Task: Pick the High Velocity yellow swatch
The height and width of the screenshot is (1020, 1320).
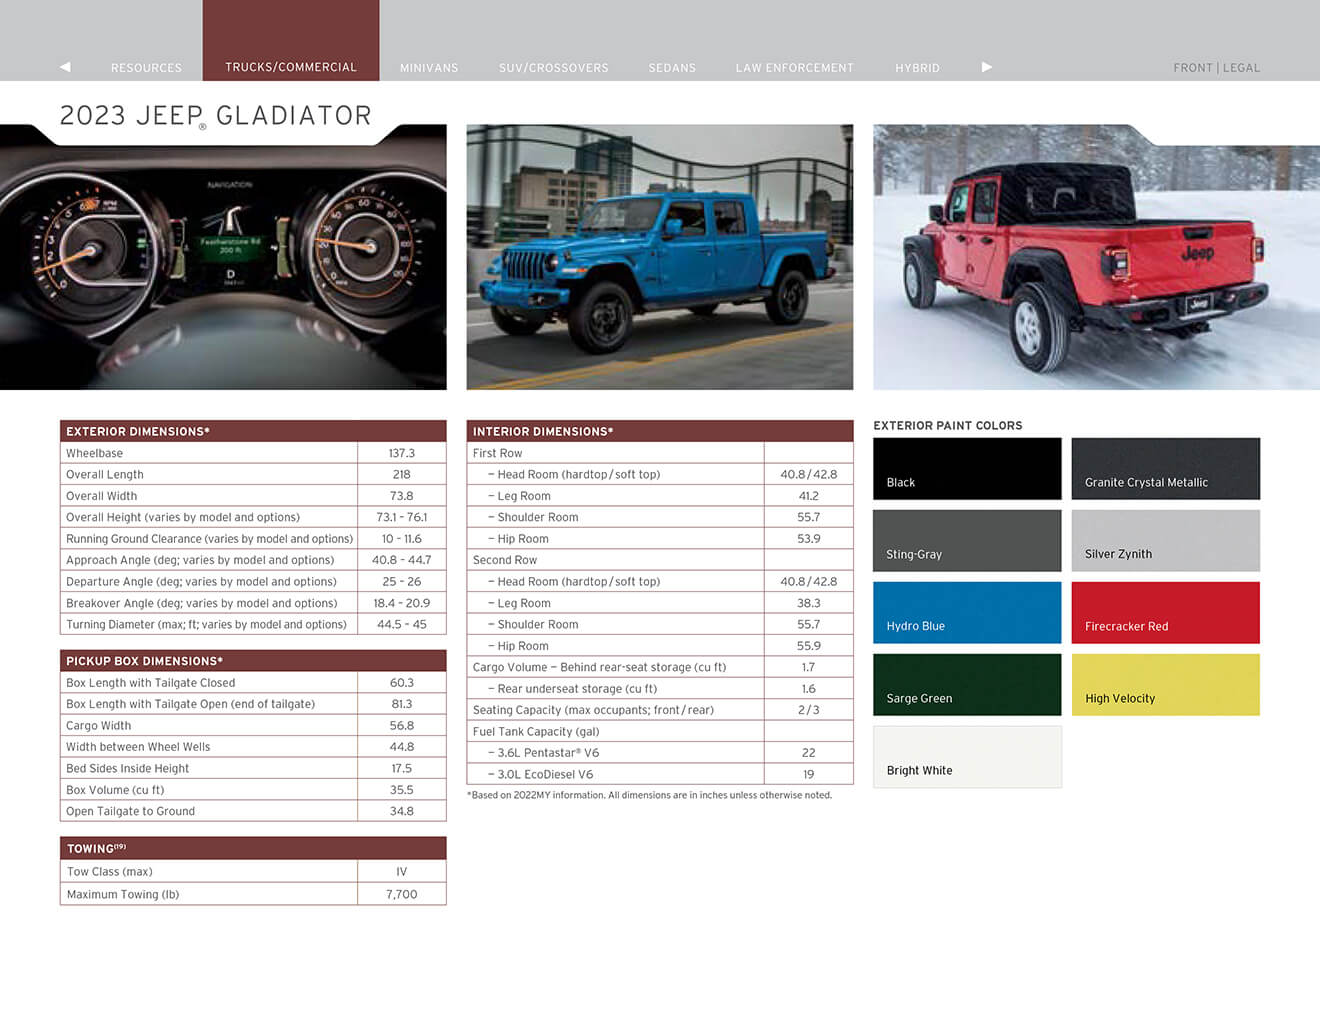Action: [x=1166, y=685]
